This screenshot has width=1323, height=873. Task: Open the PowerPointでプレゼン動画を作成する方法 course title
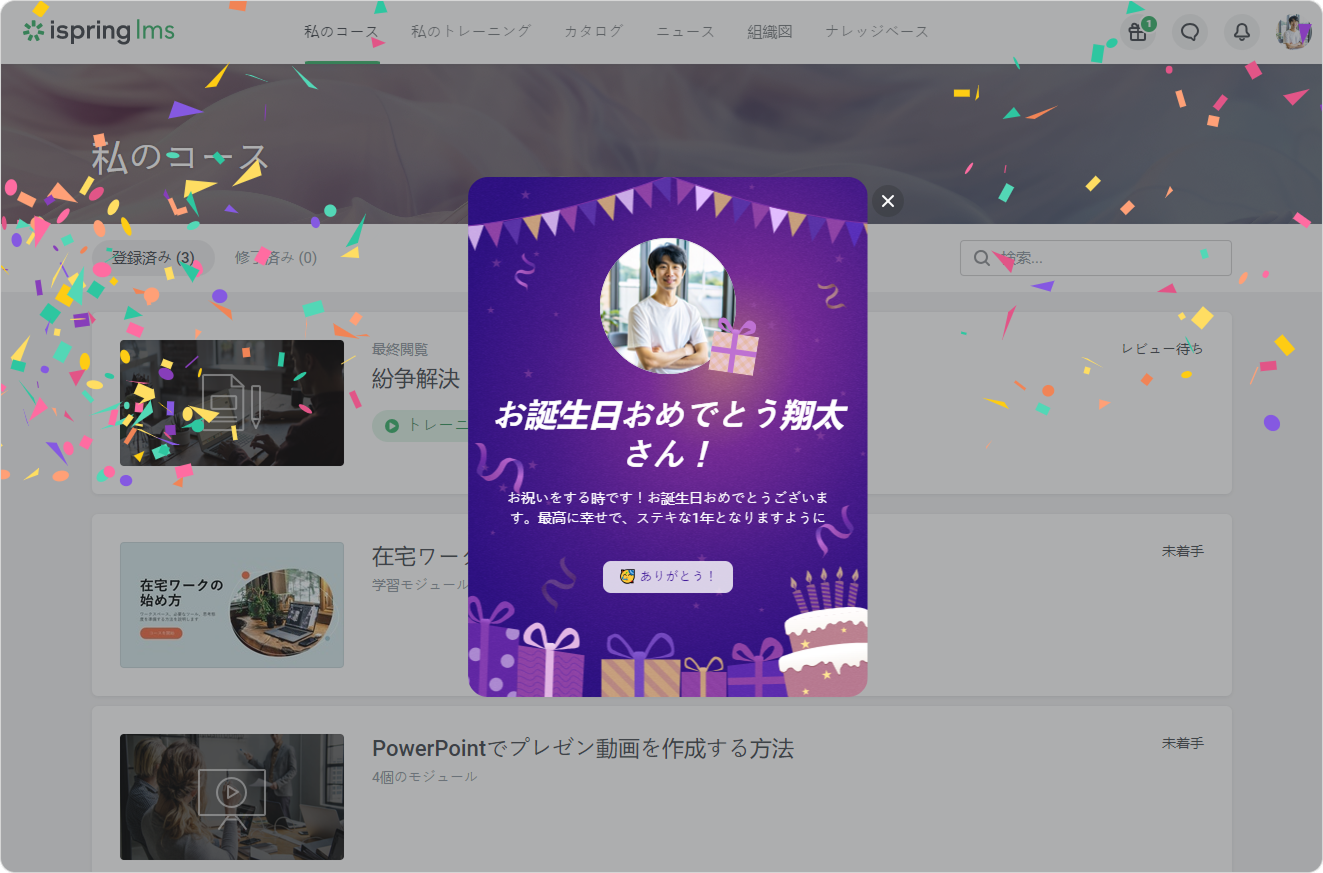click(x=583, y=749)
